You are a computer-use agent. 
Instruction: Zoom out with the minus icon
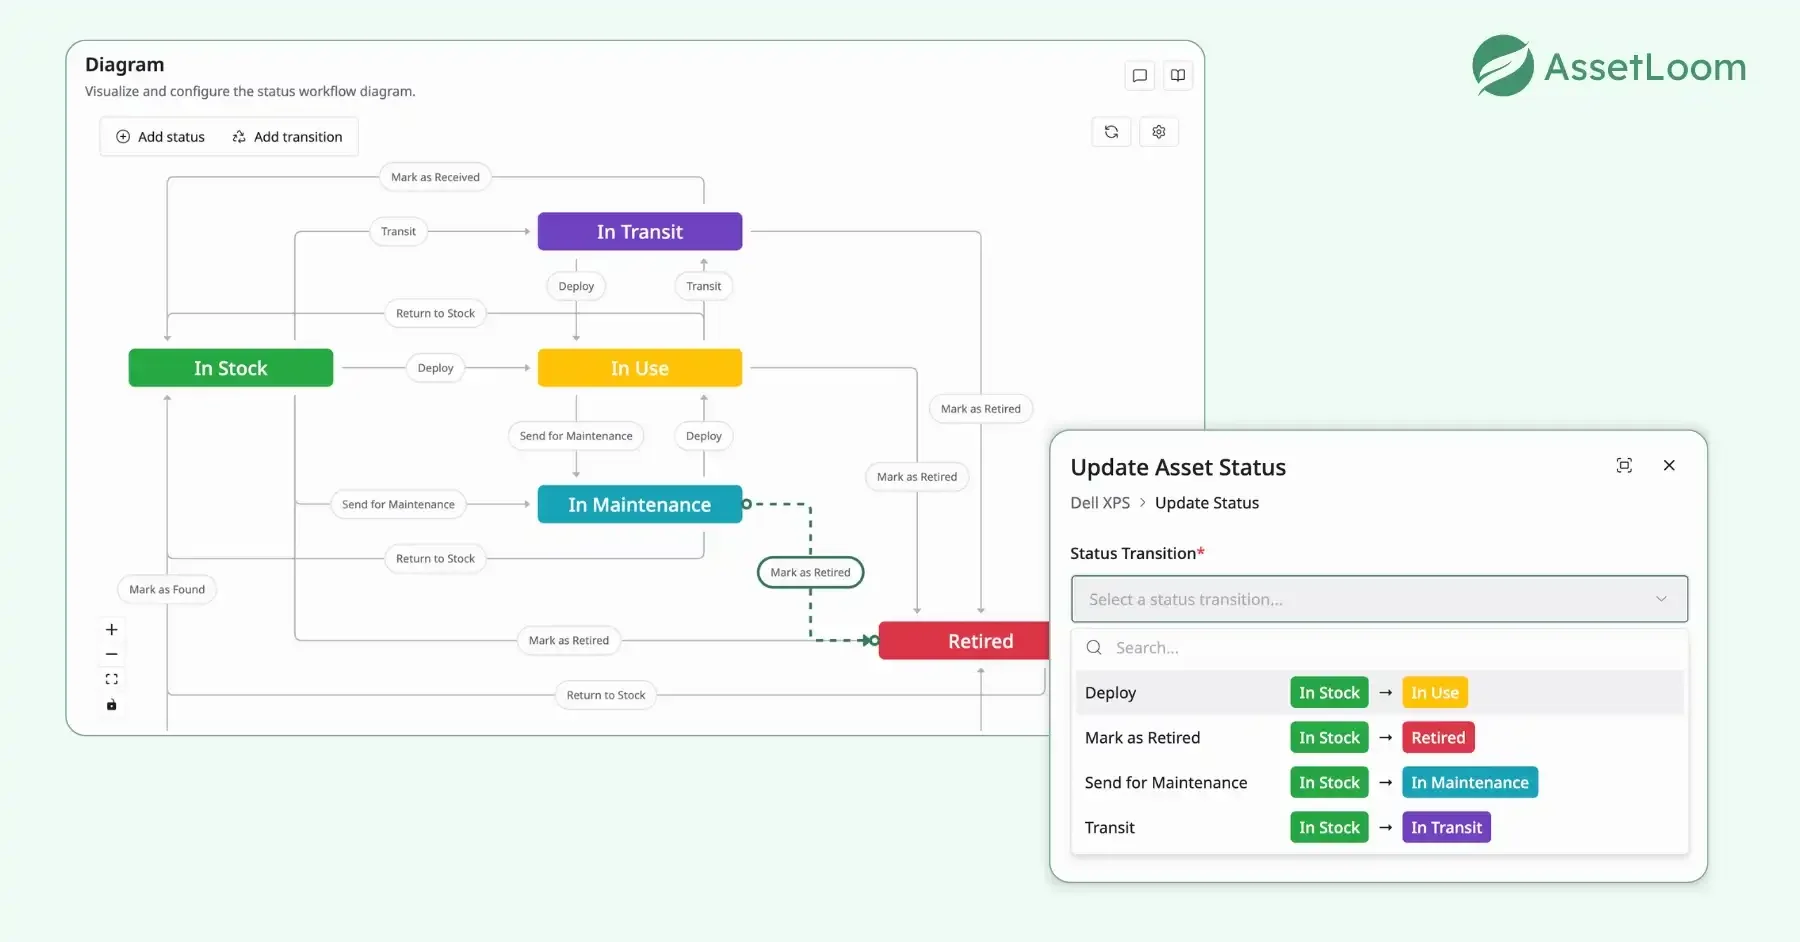tap(112, 654)
